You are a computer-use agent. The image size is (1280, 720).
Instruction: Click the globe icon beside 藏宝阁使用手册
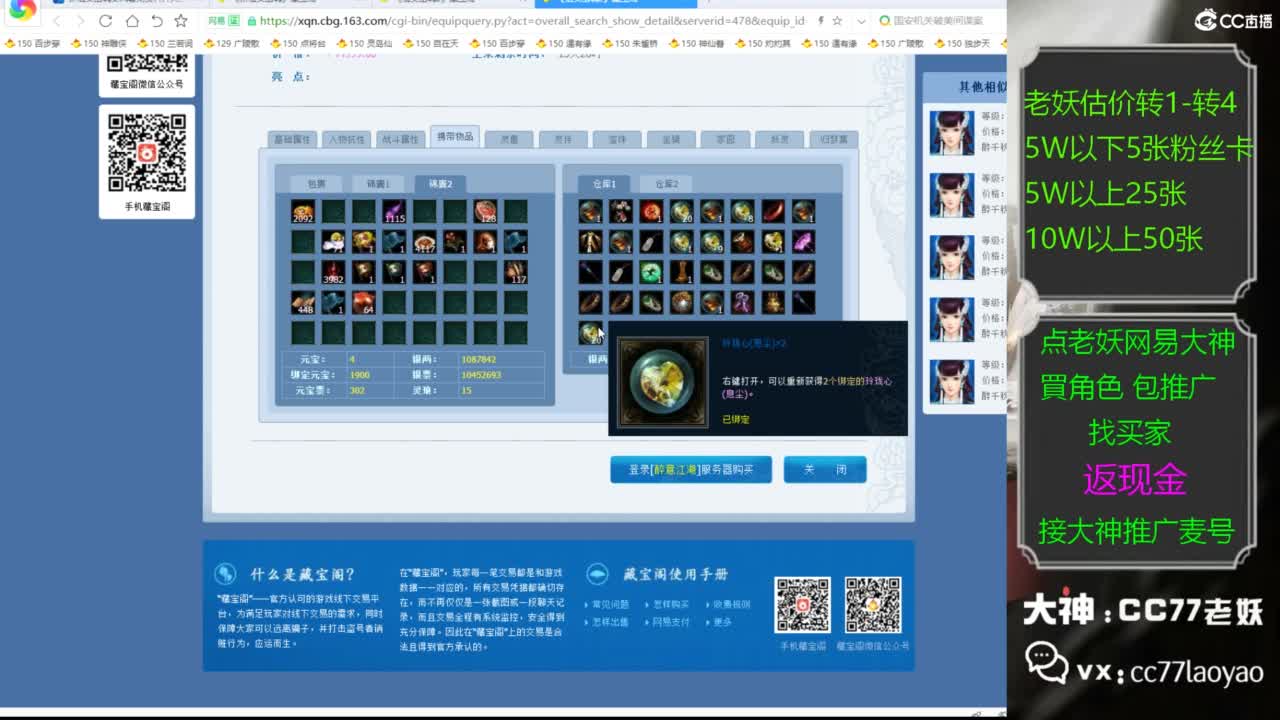tap(597, 573)
